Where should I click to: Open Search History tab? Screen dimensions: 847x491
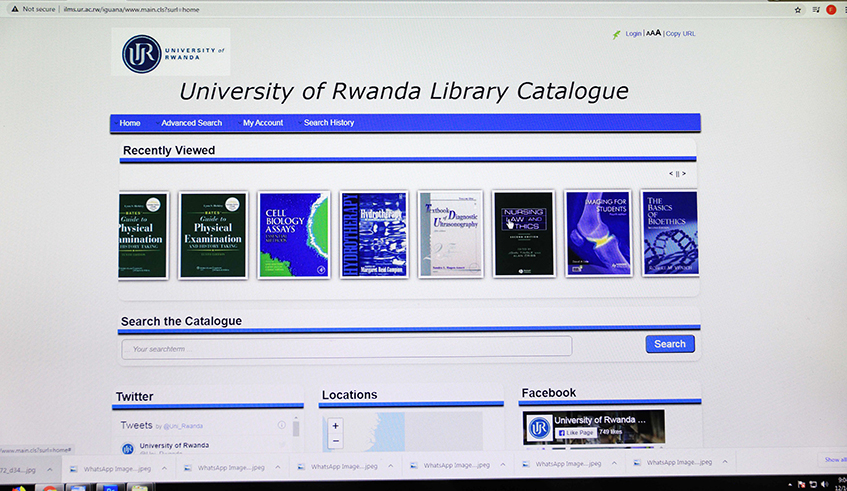click(328, 123)
